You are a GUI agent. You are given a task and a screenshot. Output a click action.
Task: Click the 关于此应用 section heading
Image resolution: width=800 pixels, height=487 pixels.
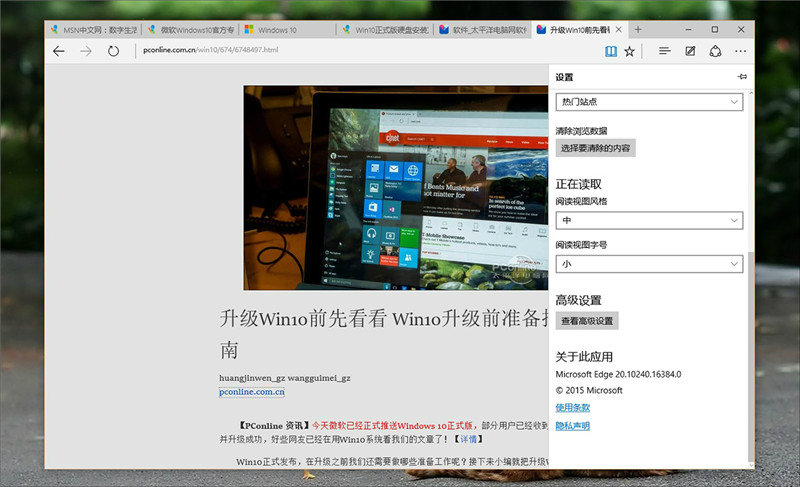coord(584,357)
